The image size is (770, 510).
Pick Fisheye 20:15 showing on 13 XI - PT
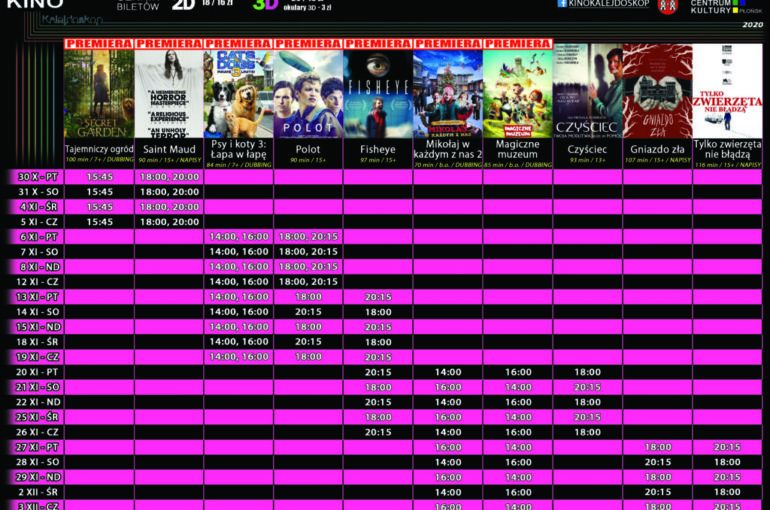(x=378, y=297)
